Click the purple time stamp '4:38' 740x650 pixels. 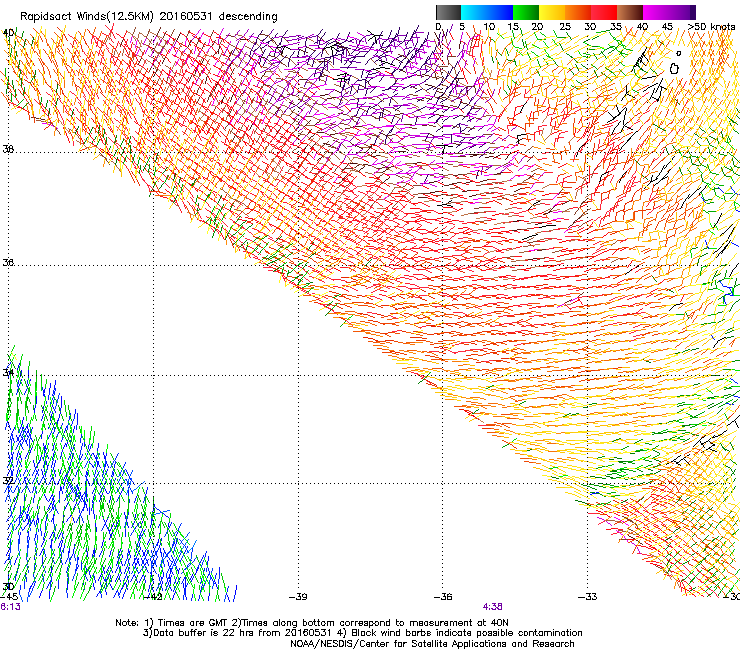click(492, 607)
